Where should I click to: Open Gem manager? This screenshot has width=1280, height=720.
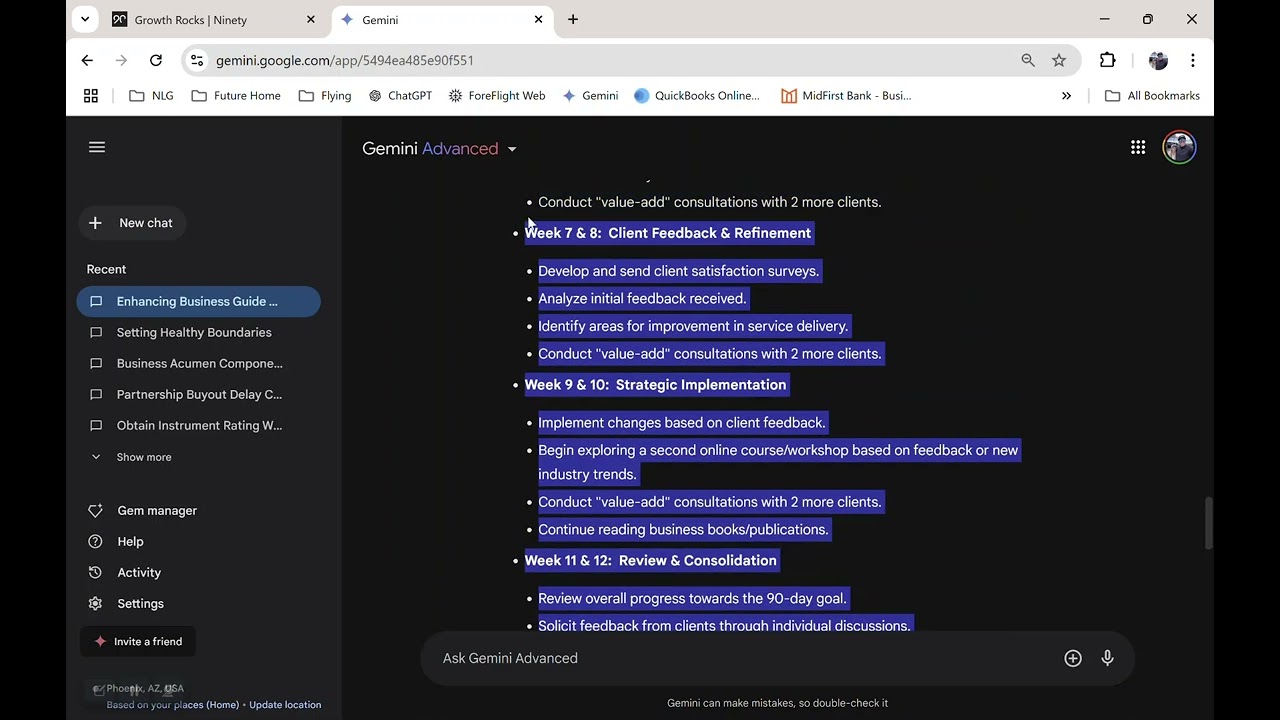click(x=143, y=510)
